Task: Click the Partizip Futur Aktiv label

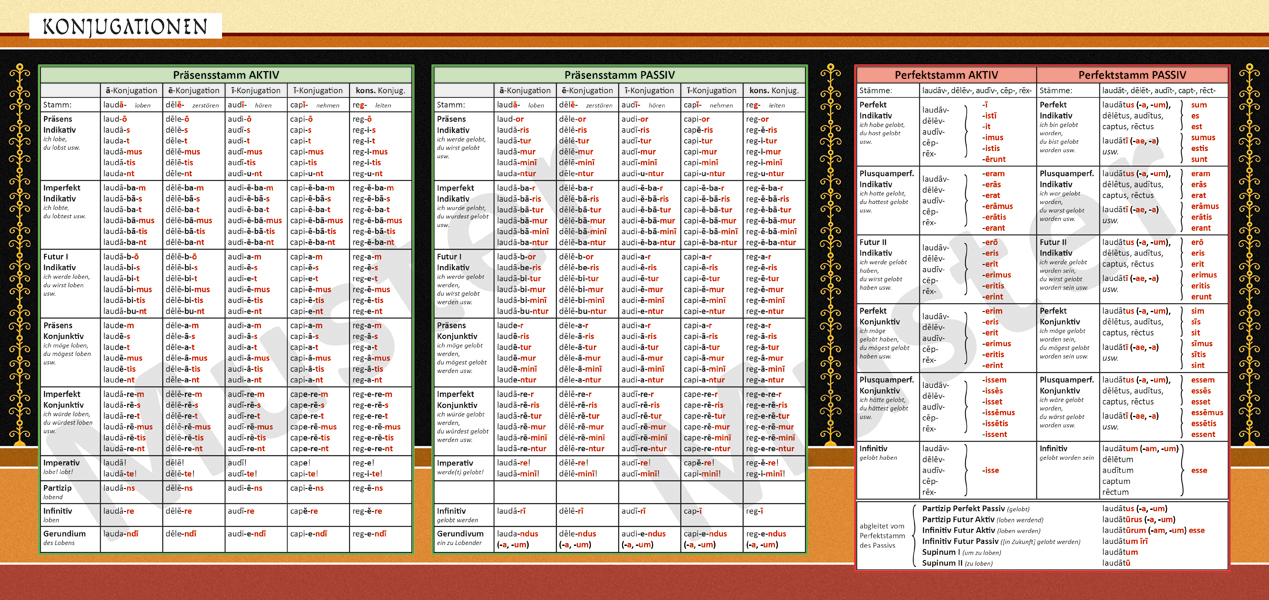Action: pos(958,520)
